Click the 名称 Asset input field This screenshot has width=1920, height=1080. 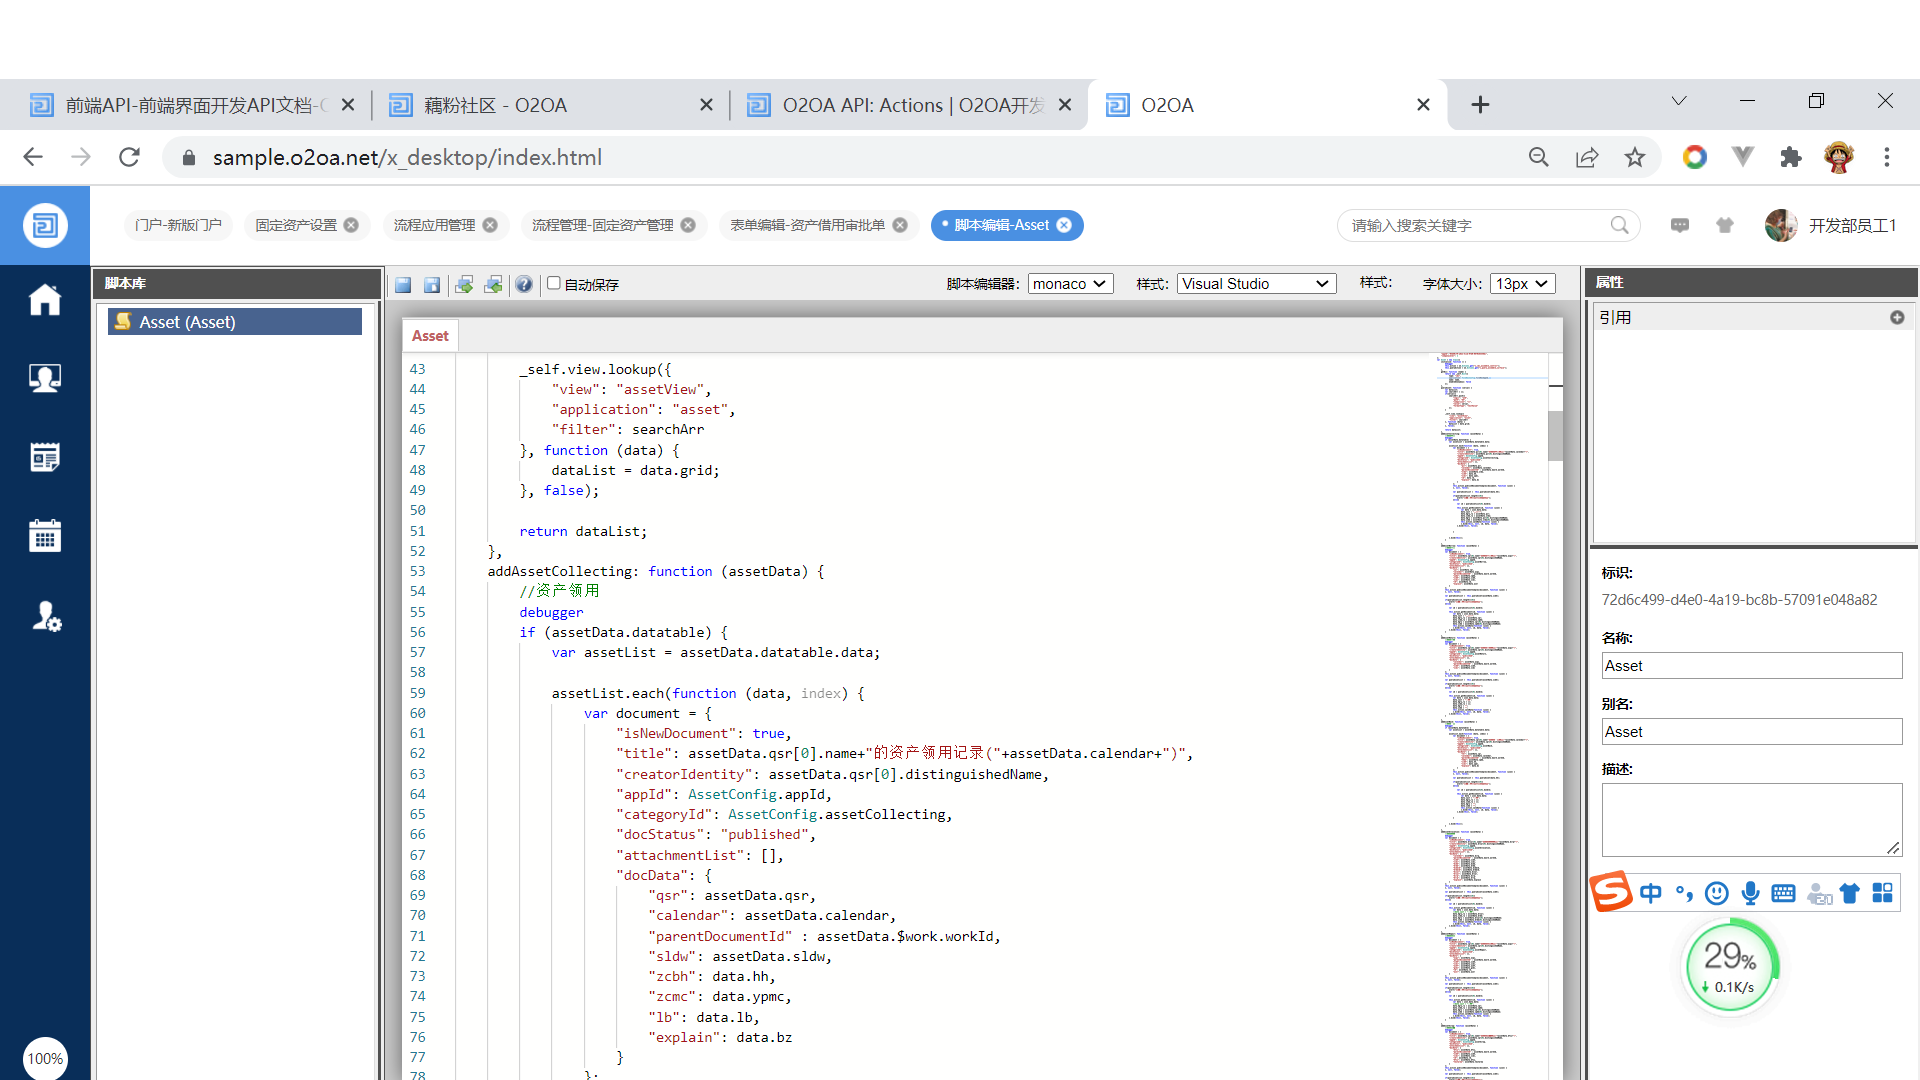click(1751, 666)
